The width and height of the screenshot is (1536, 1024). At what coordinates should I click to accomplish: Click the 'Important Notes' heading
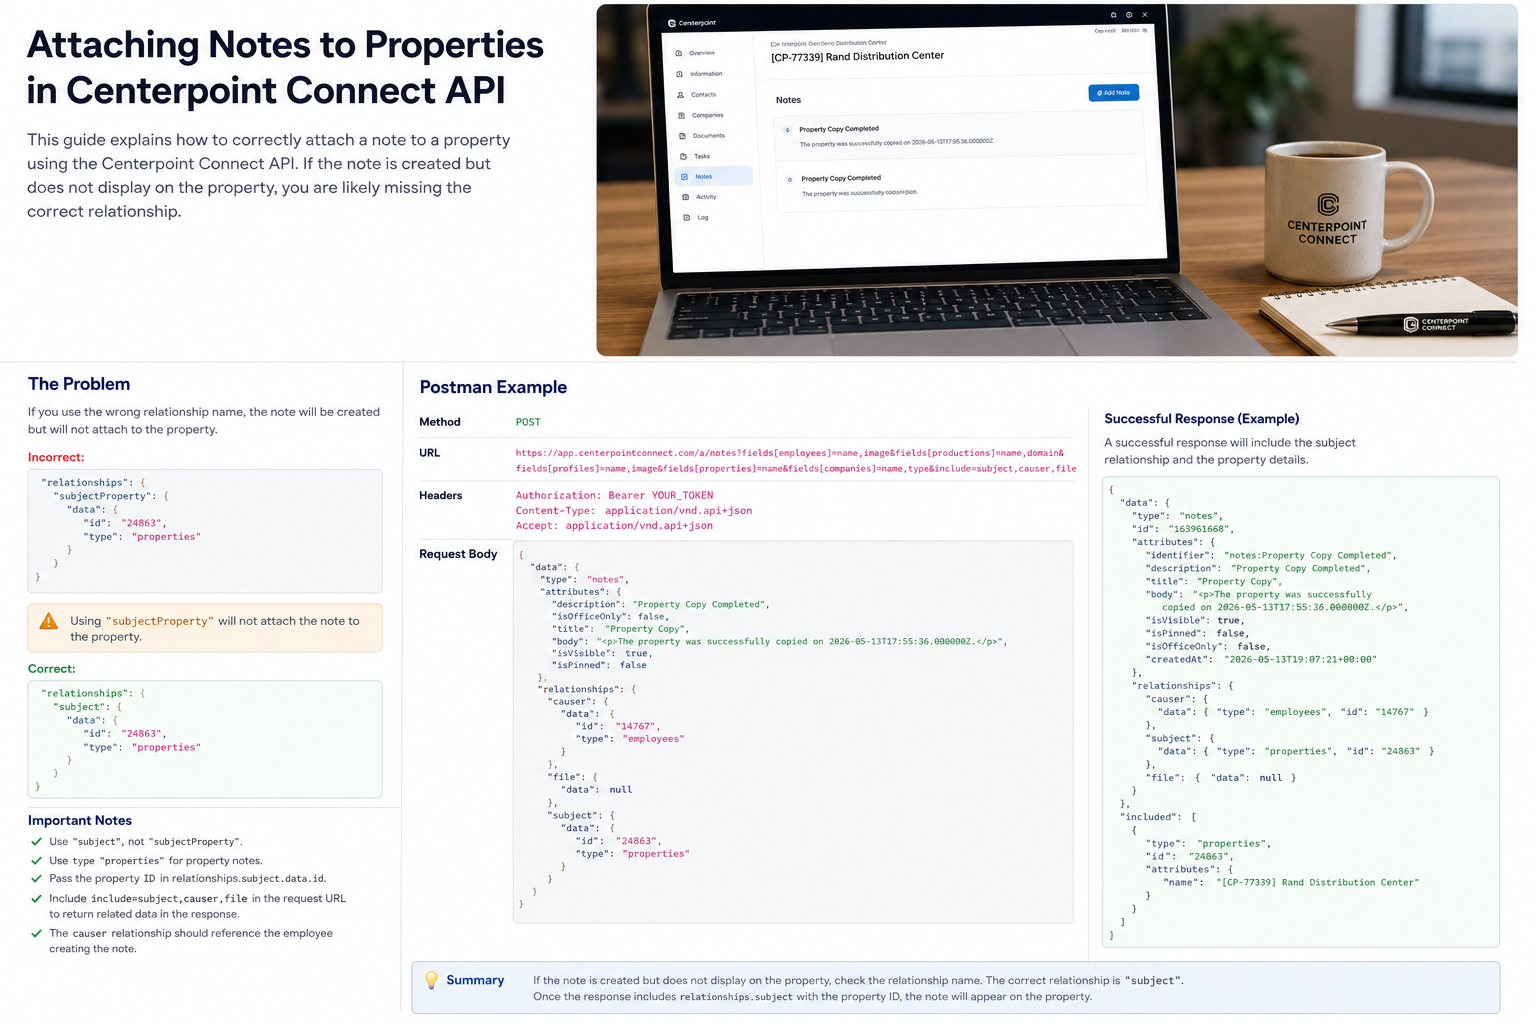pyautogui.click(x=80, y=820)
